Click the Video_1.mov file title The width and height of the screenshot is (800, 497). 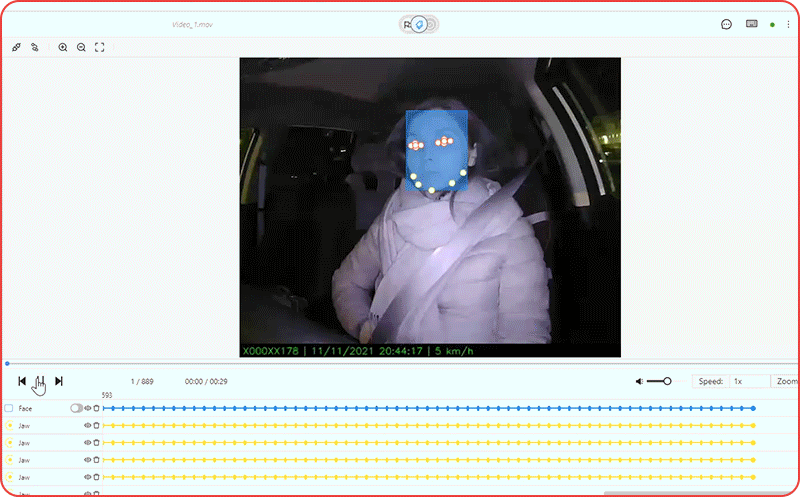click(192, 24)
